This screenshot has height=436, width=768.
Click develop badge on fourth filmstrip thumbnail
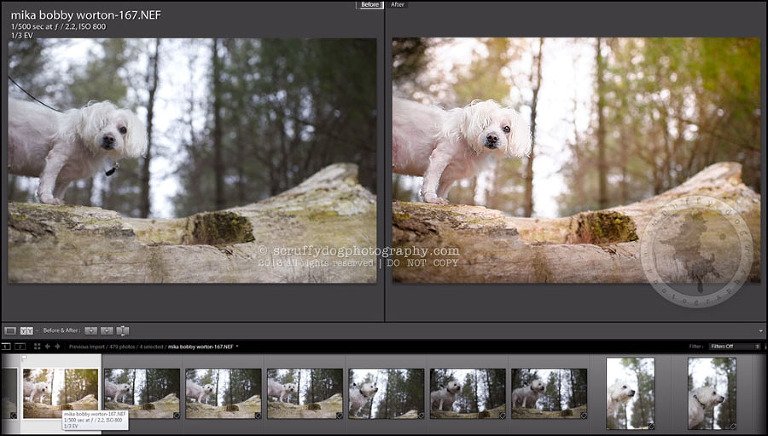click(x=338, y=415)
